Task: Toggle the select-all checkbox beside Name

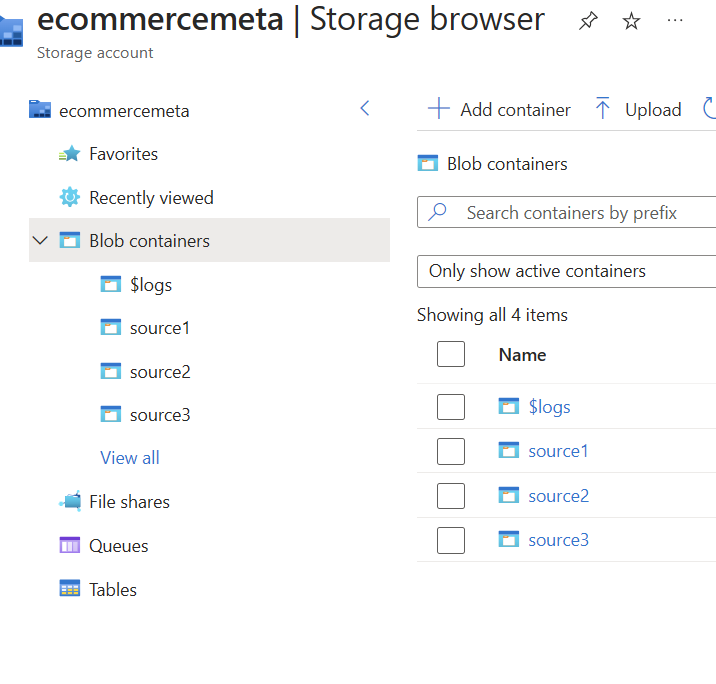Action: (x=451, y=354)
